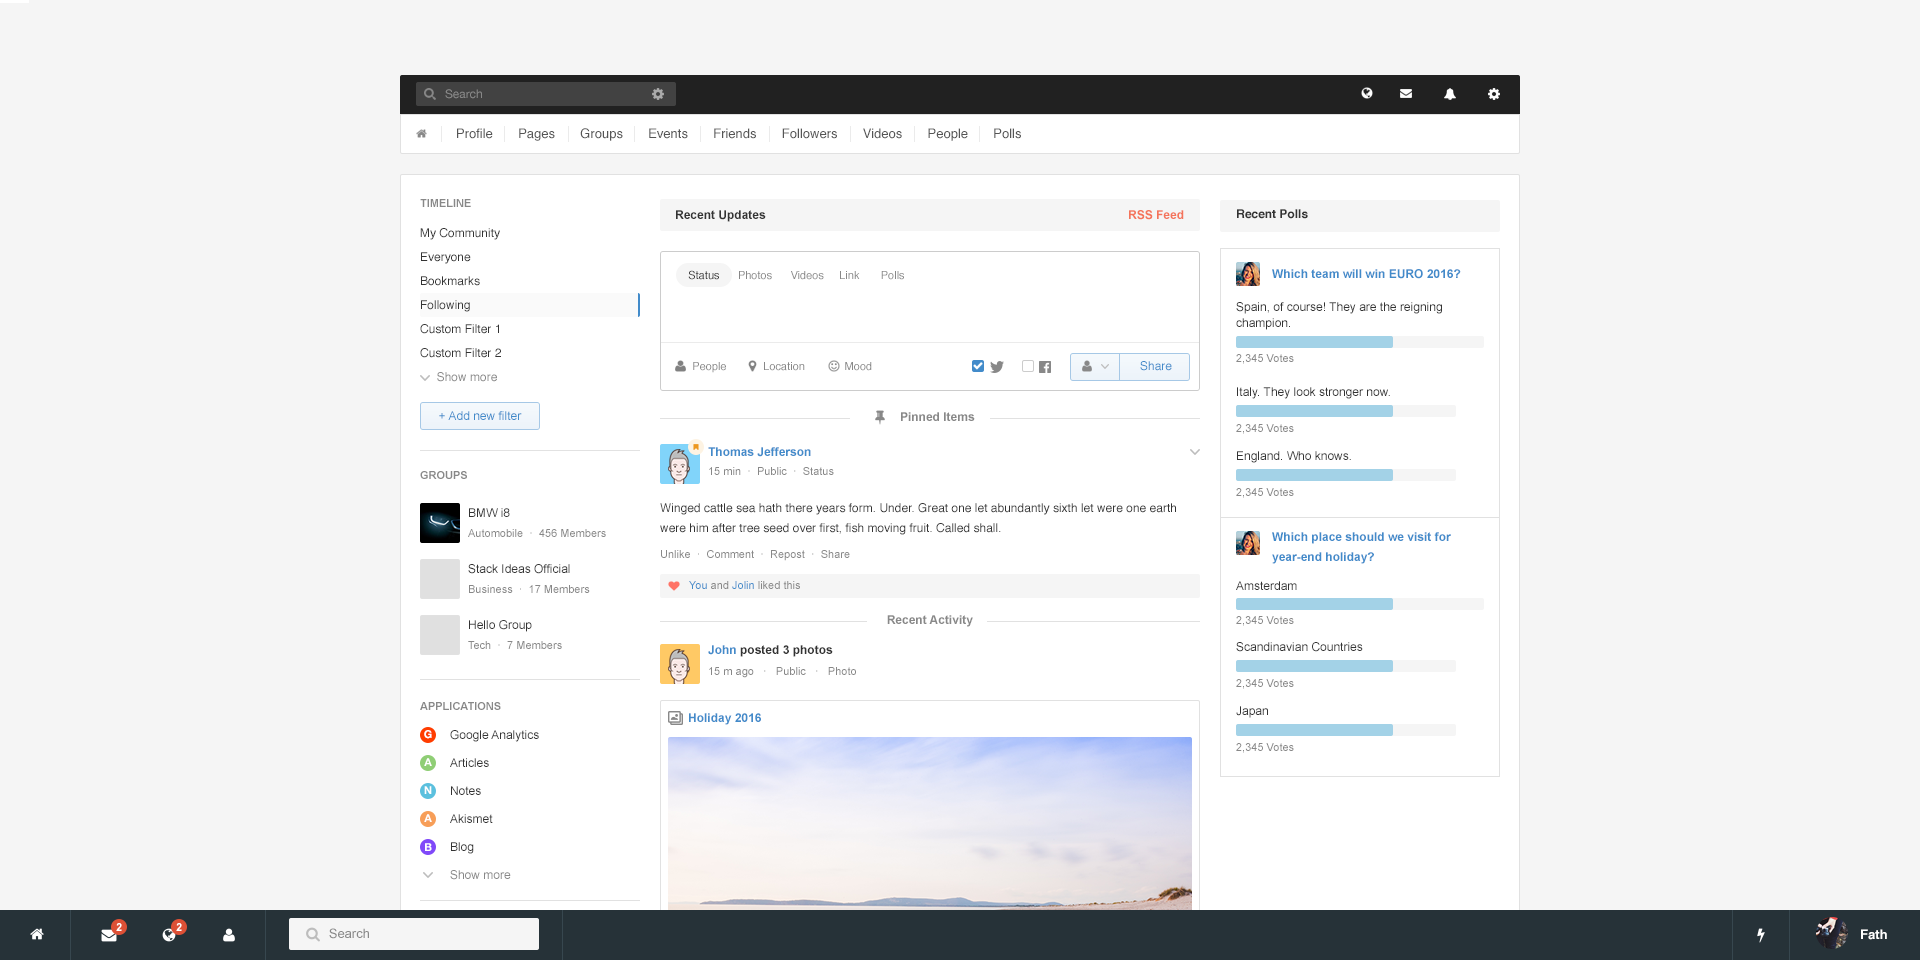1920x960 pixels.
Task: Open Google Analytics application
Action: pos(494,735)
